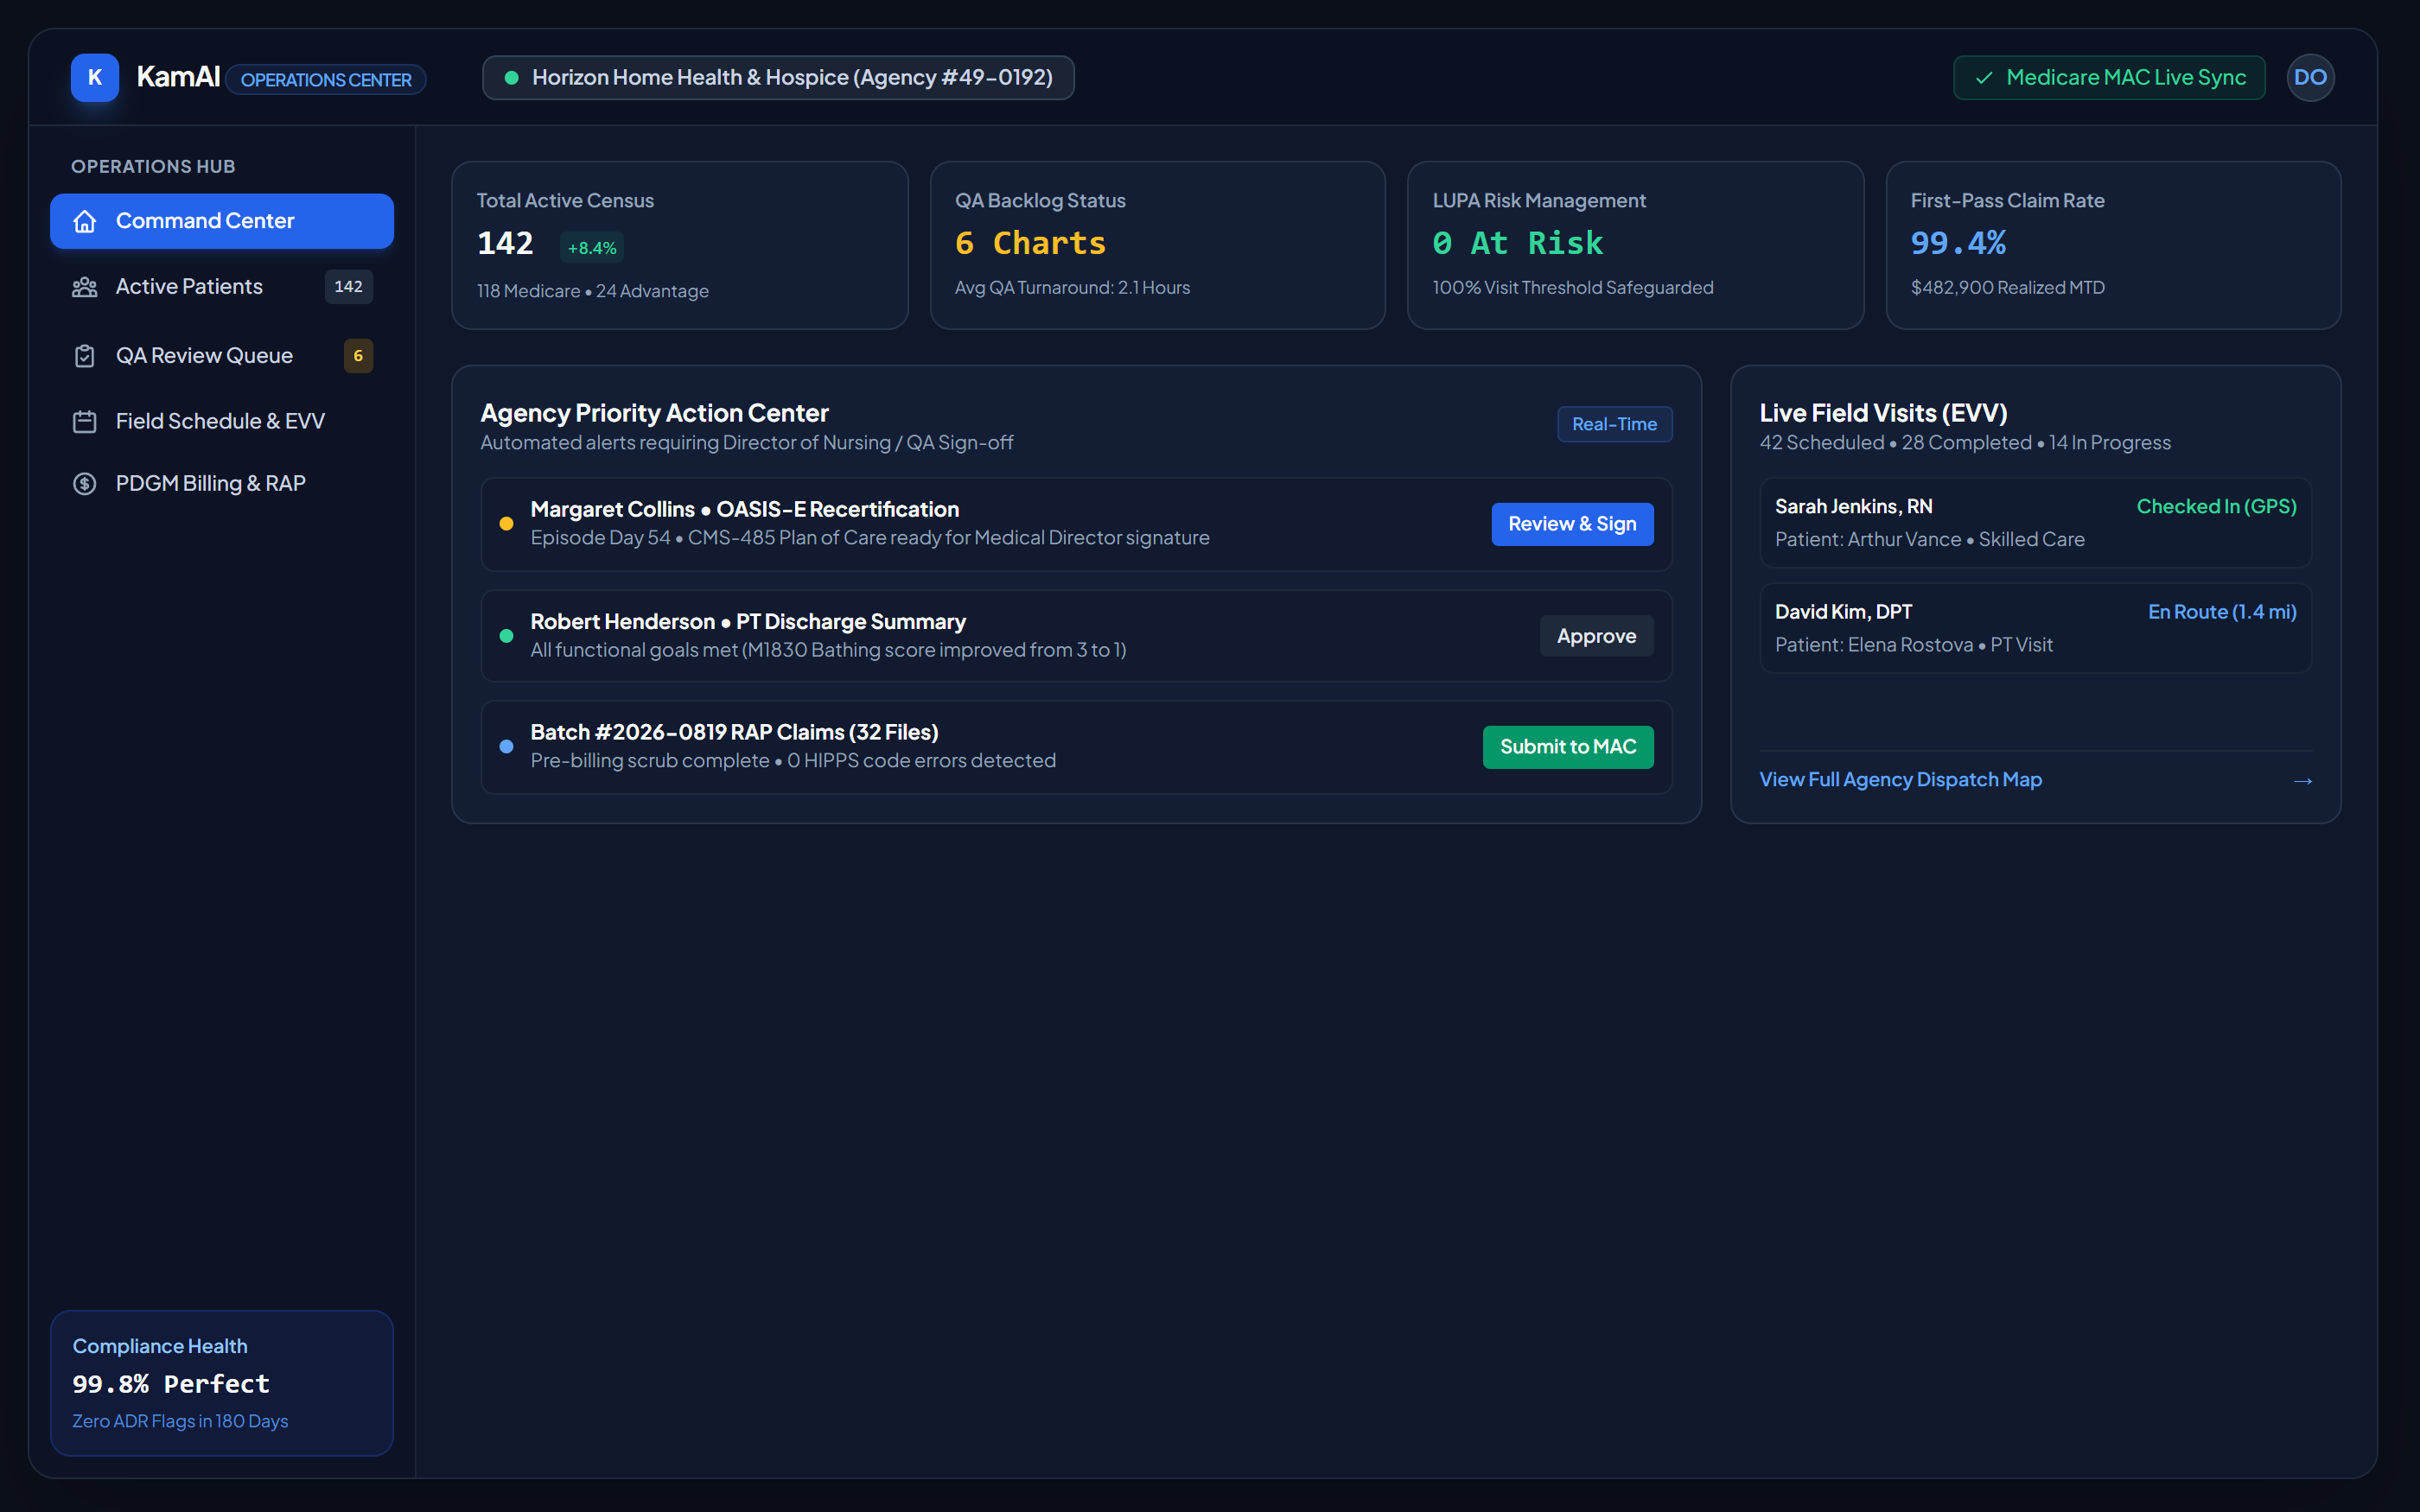This screenshot has width=2420, height=1512.
Task: Open Field Schedule & EVV
Action: [222, 421]
